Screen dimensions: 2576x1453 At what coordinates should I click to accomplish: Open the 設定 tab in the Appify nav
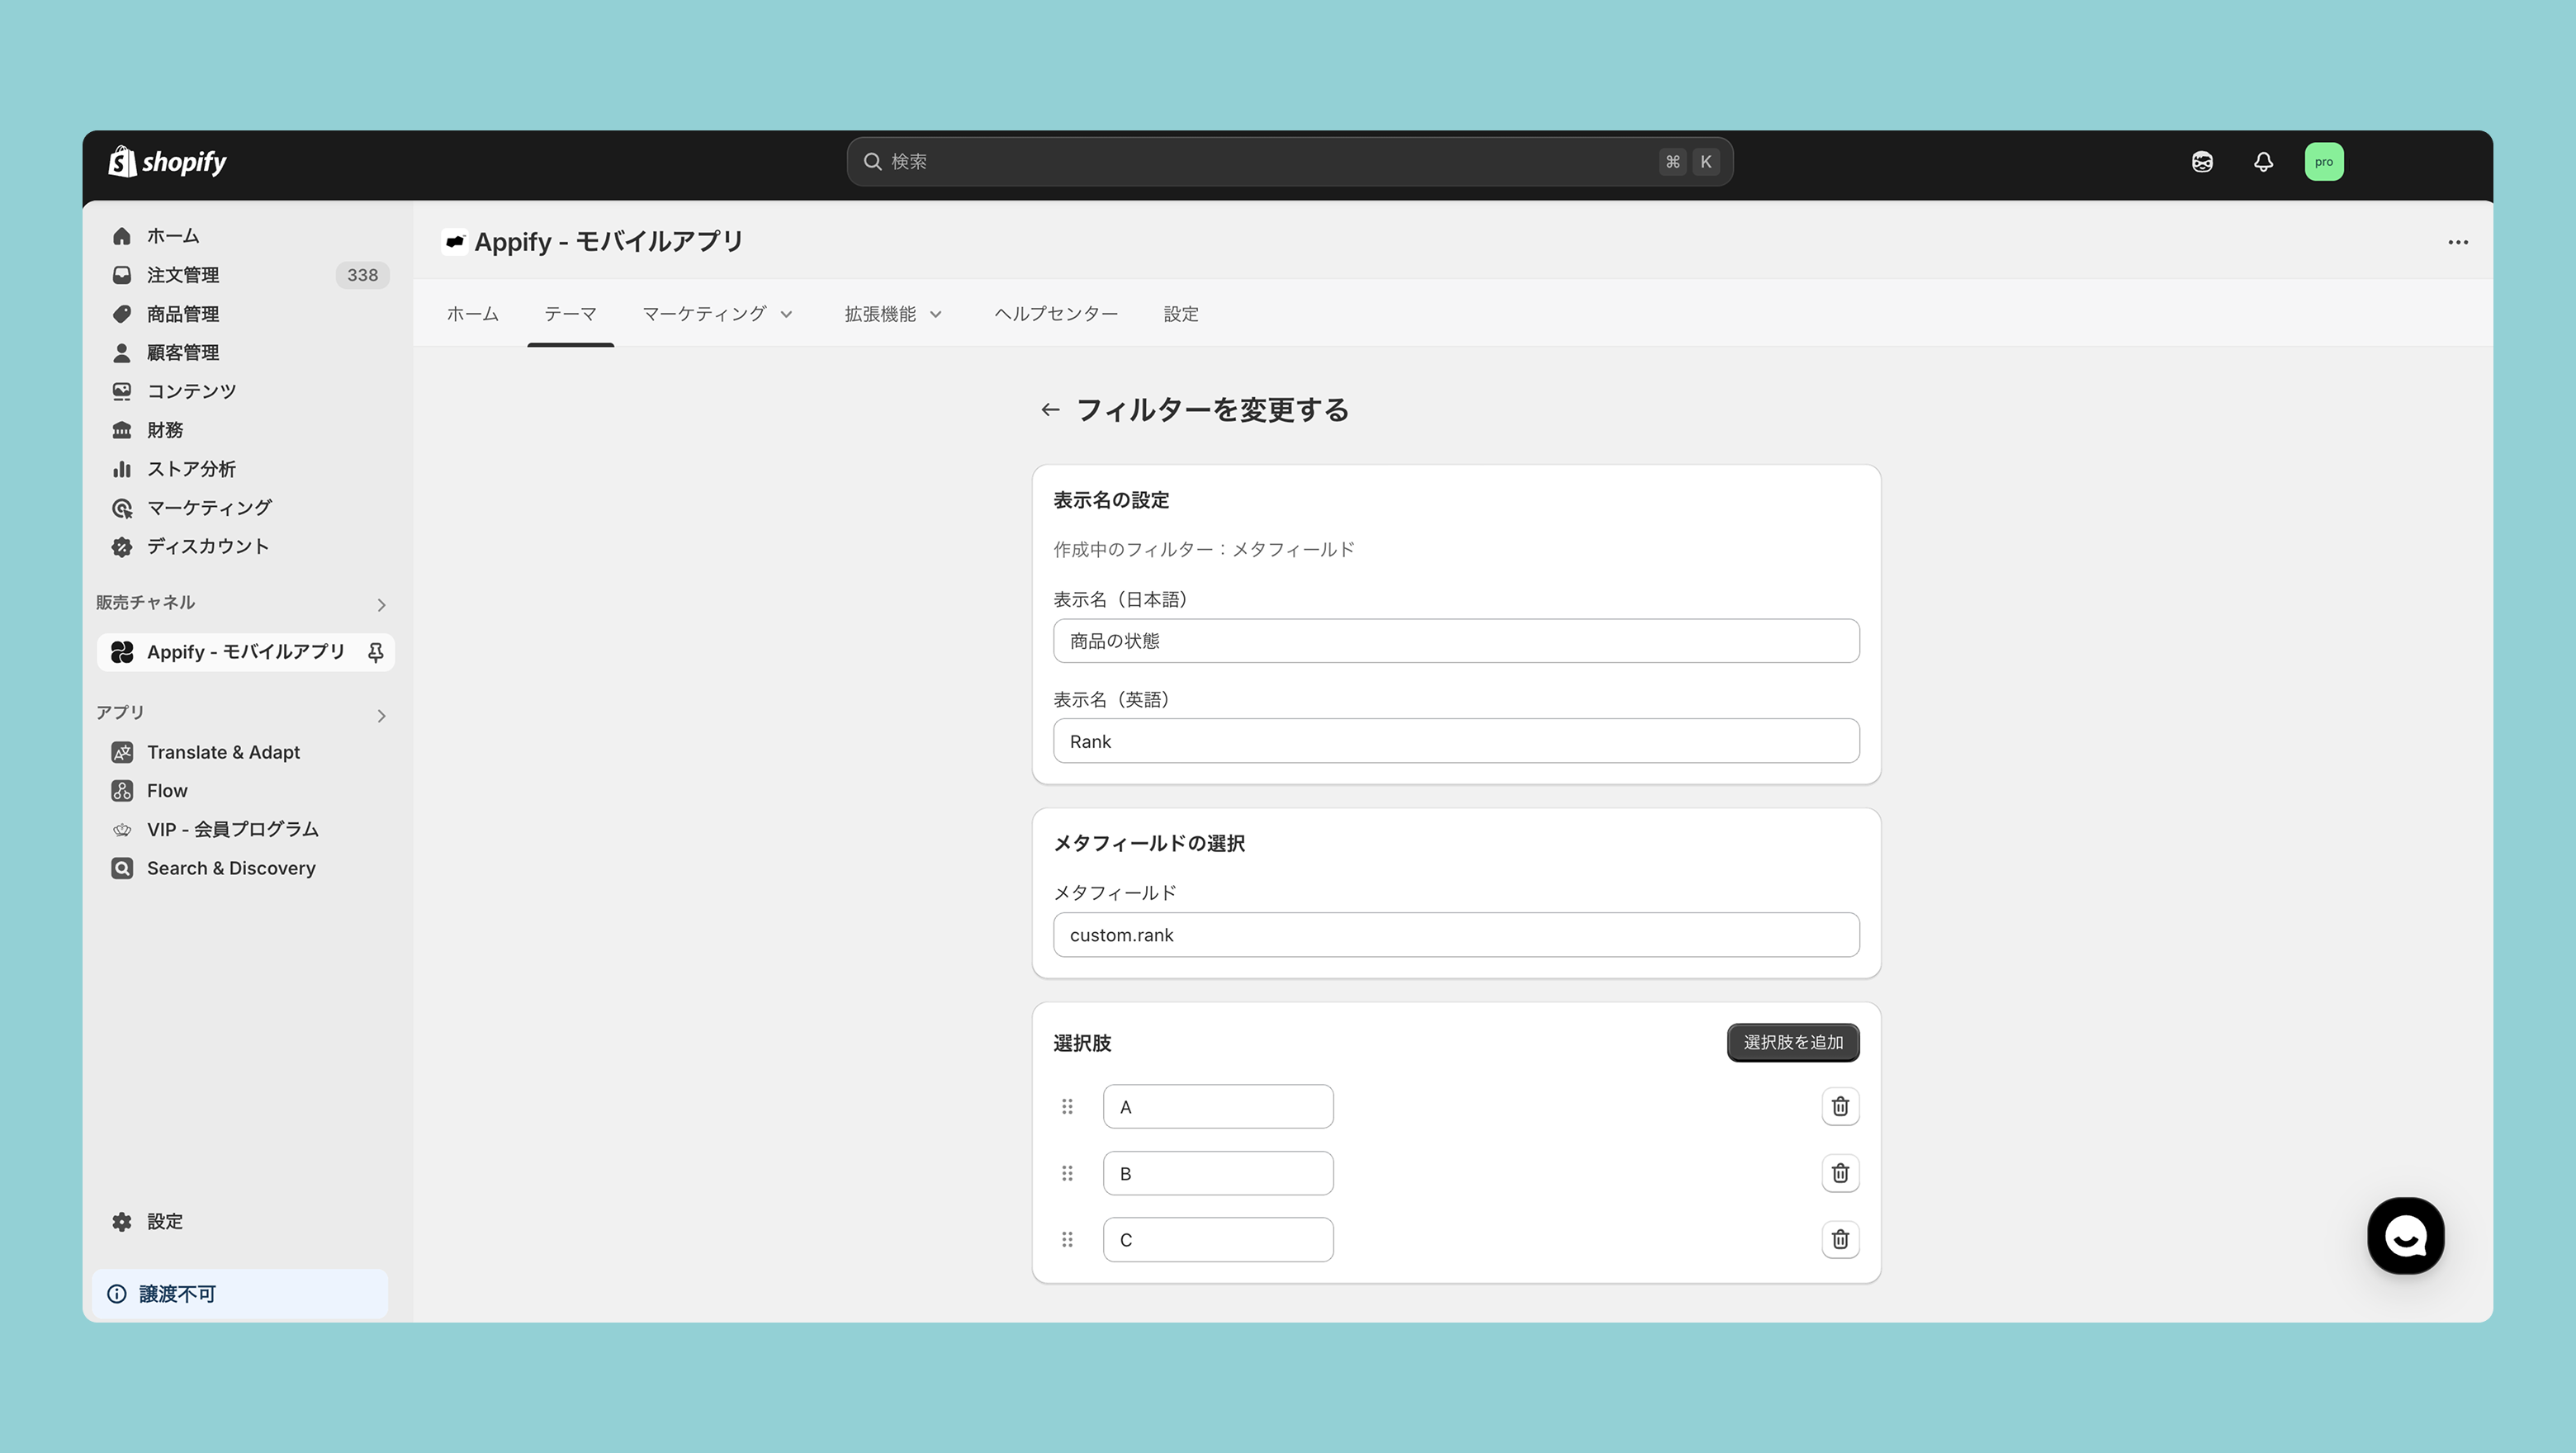click(1180, 314)
